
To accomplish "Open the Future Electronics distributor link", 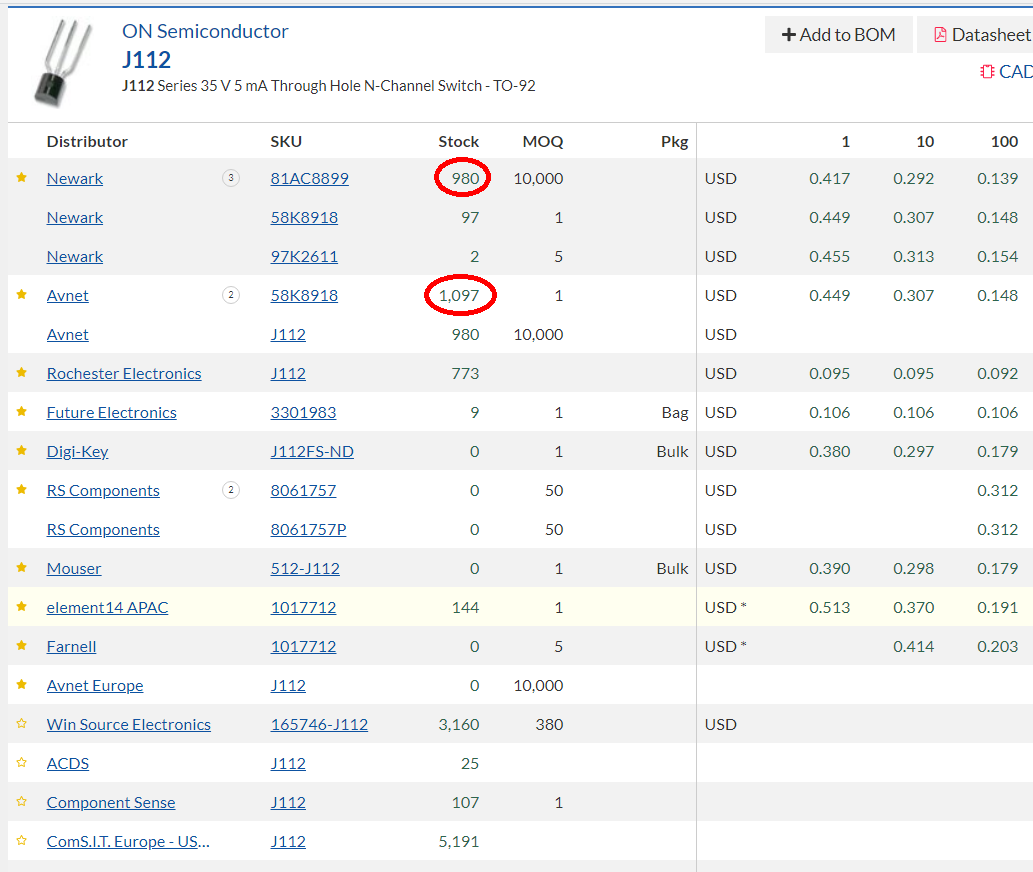I will pyautogui.click(x=111, y=412).
